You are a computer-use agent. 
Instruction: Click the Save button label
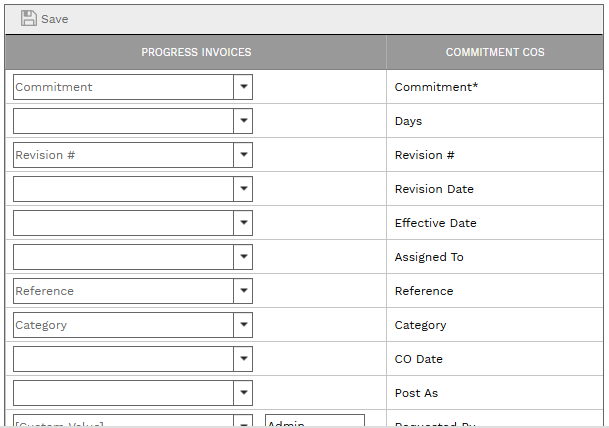55,19
